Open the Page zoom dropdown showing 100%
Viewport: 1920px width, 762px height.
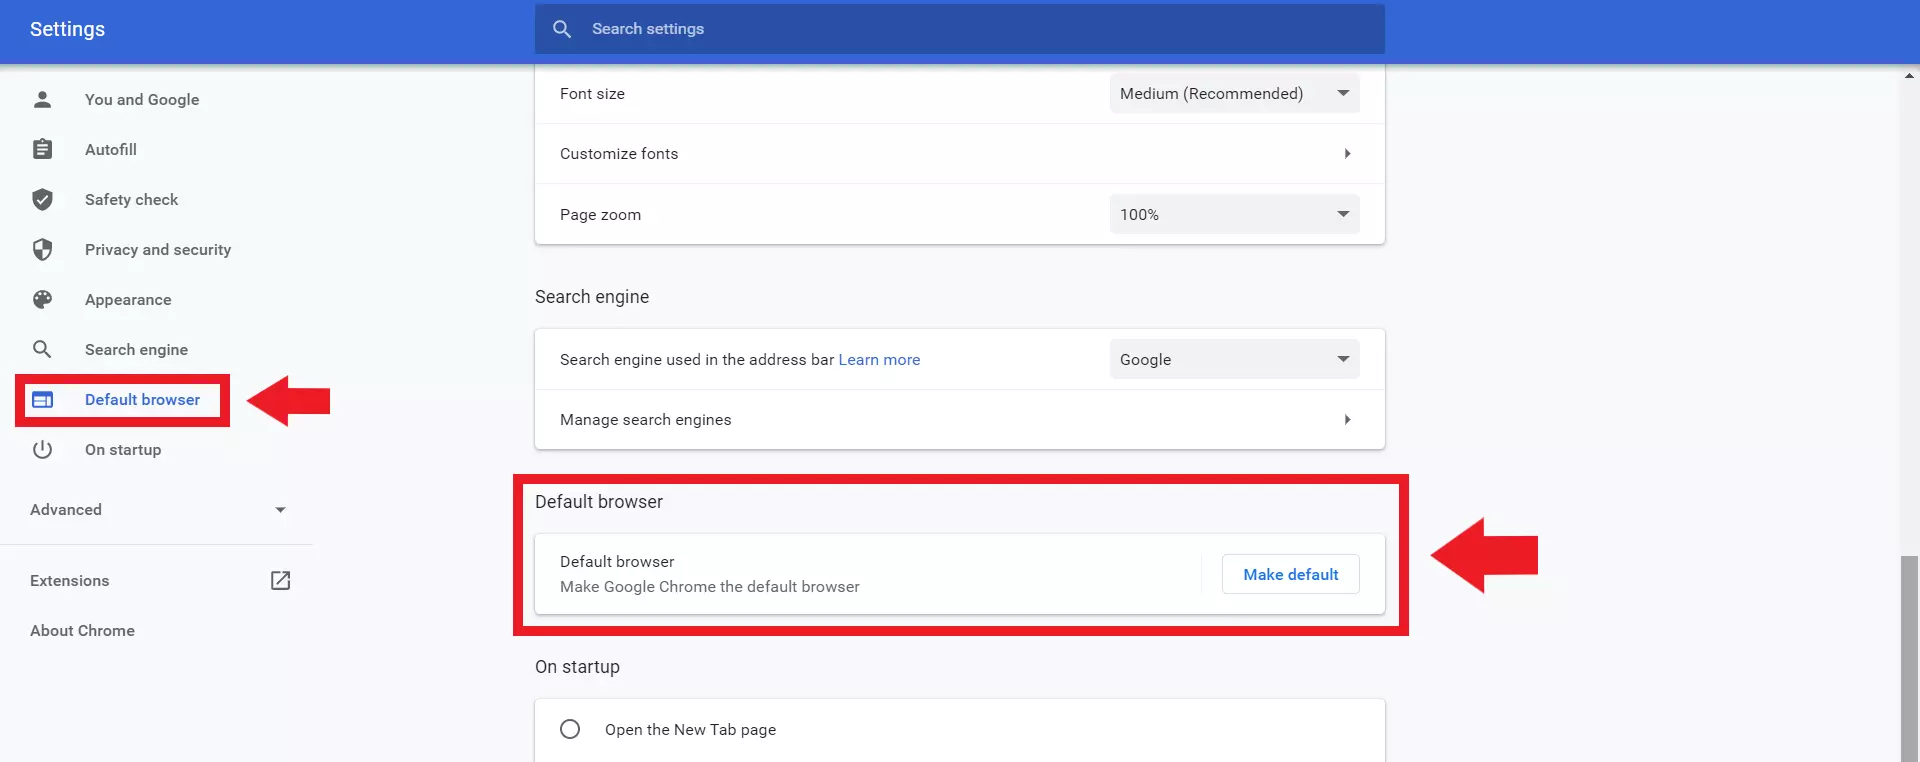[1234, 214]
